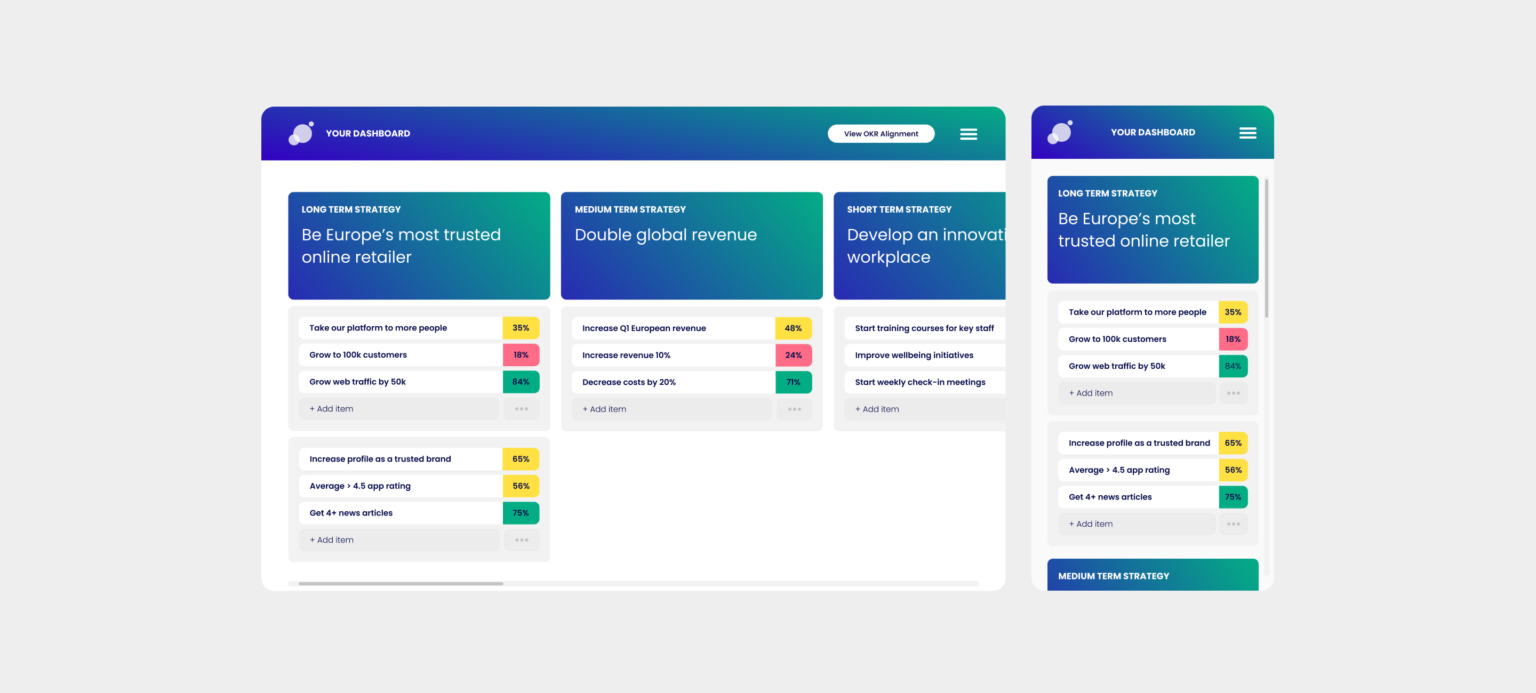Add item under the Double global revenue list
This screenshot has width=1536, height=693.
click(671, 409)
